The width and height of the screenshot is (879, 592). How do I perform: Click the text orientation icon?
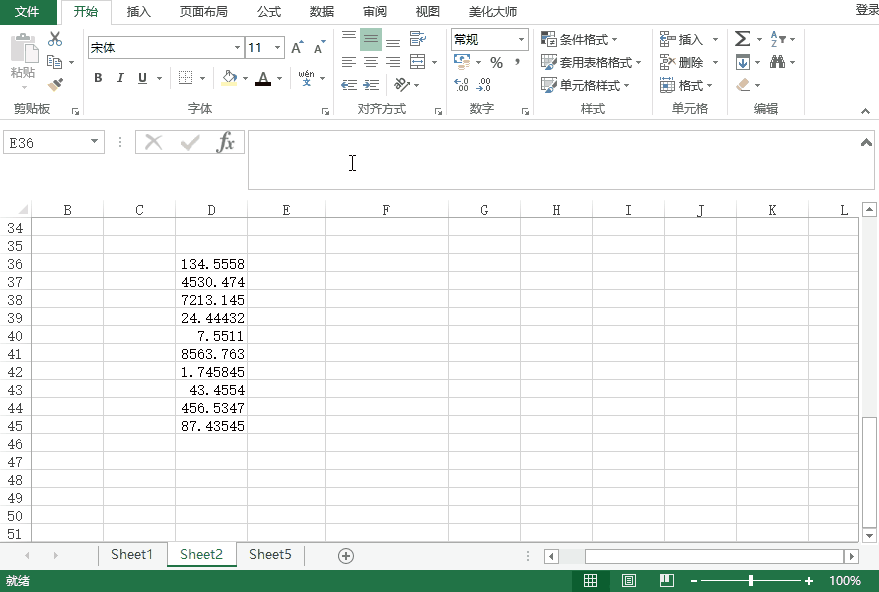pyautogui.click(x=402, y=85)
